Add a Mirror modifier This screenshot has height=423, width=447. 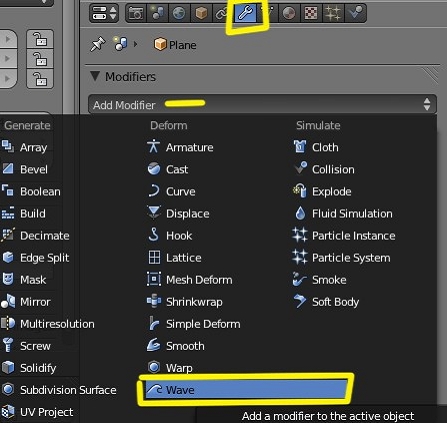(x=26, y=302)
